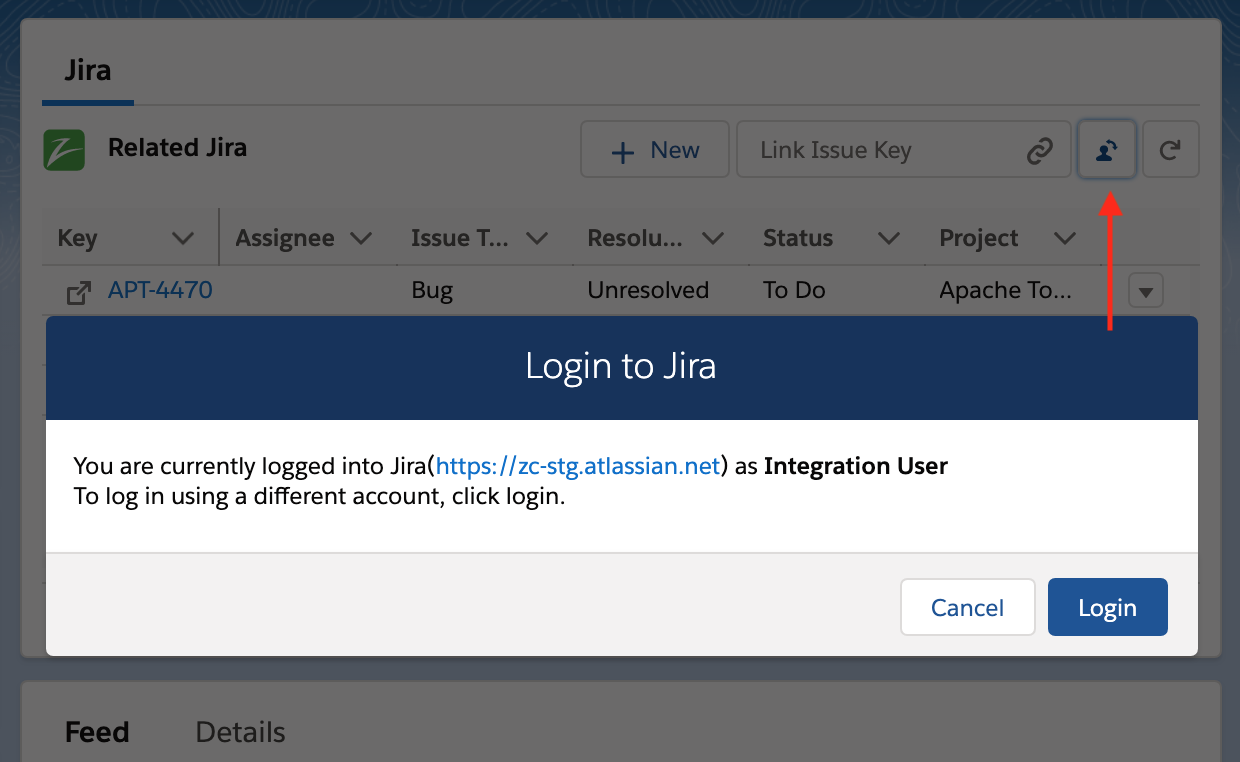Select the Feed tab
The height and width of the screenshot is (762, 1240).
click(96, 732)
